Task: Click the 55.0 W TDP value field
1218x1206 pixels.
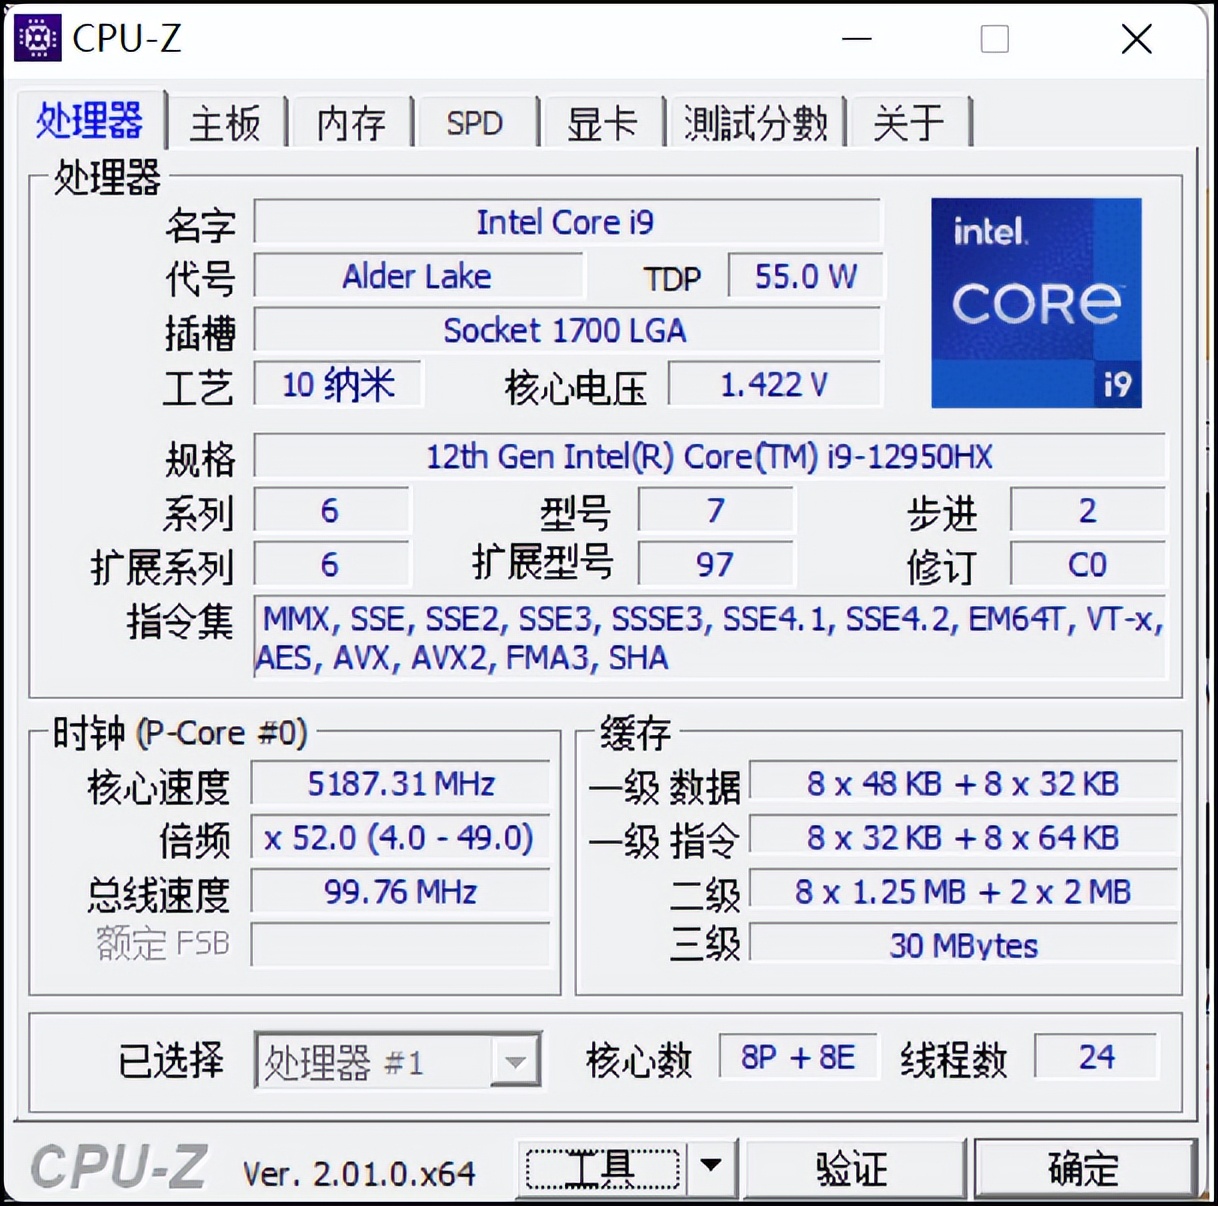Action: (805, 276)
